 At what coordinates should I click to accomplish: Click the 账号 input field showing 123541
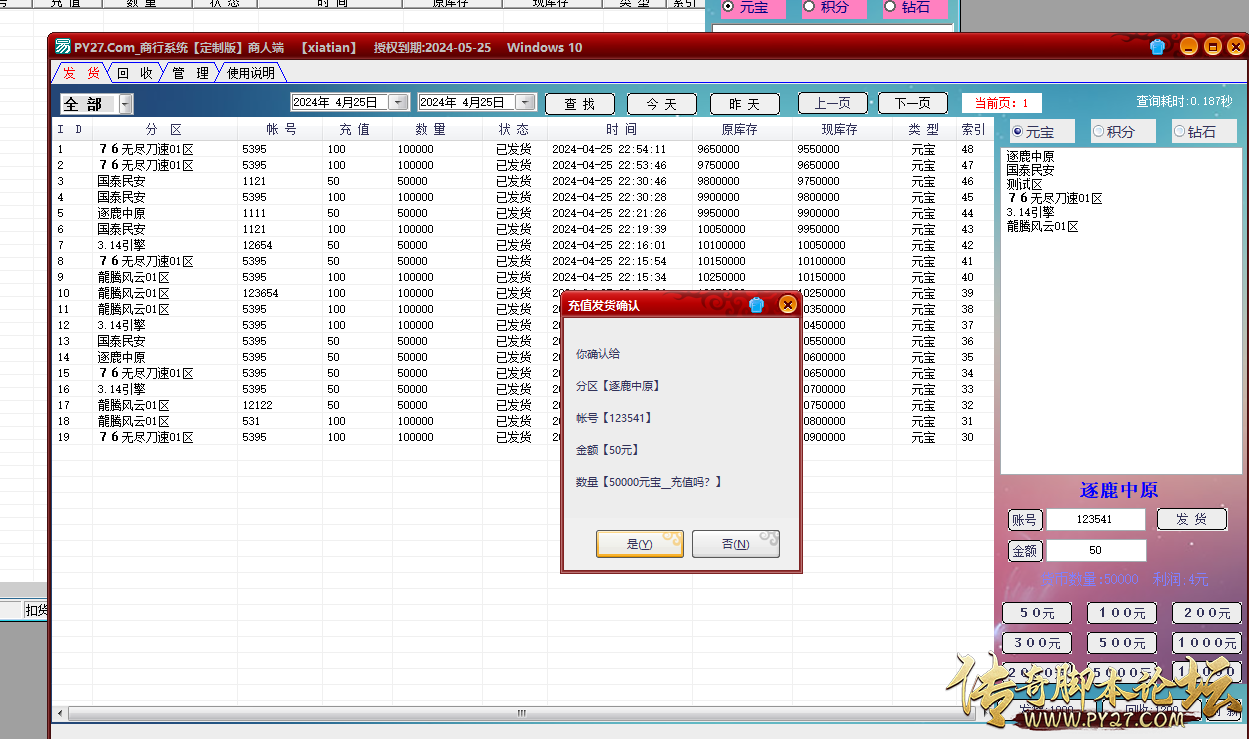click(1096, 520)
